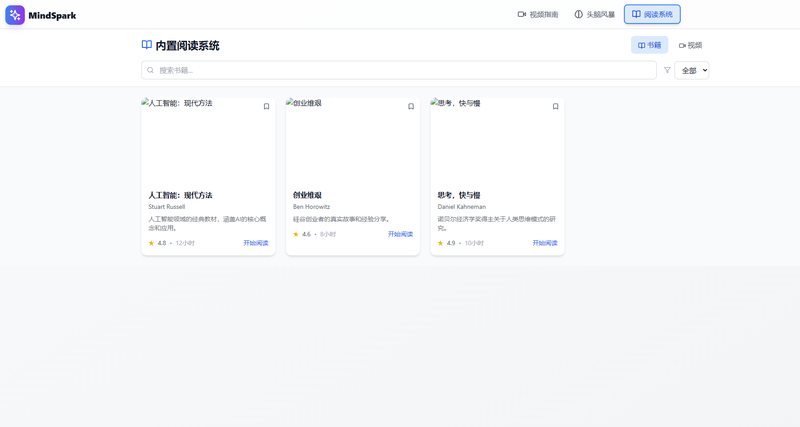The width and height of the screenshot is (800, 427).
Task: Switch to the 视频 view tab
Action: [x=690, y=45]
